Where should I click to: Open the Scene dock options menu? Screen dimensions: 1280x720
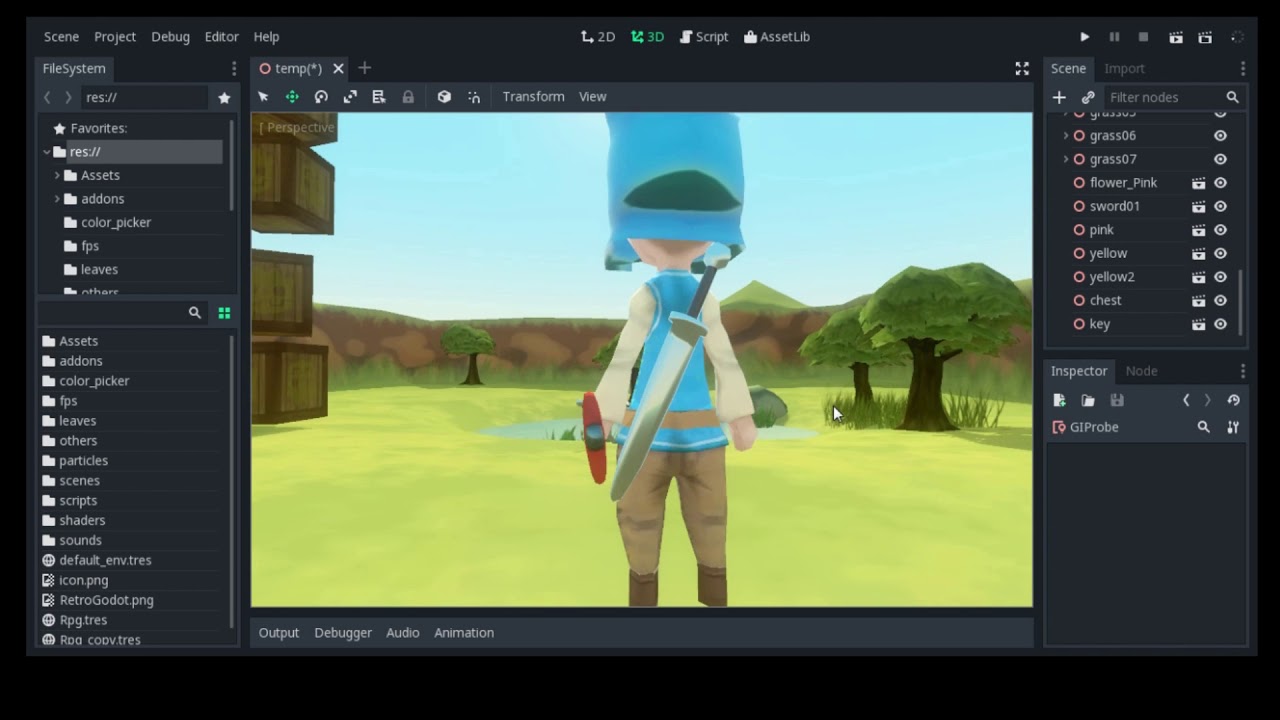pyautogui.click(x=1243, y=69)
